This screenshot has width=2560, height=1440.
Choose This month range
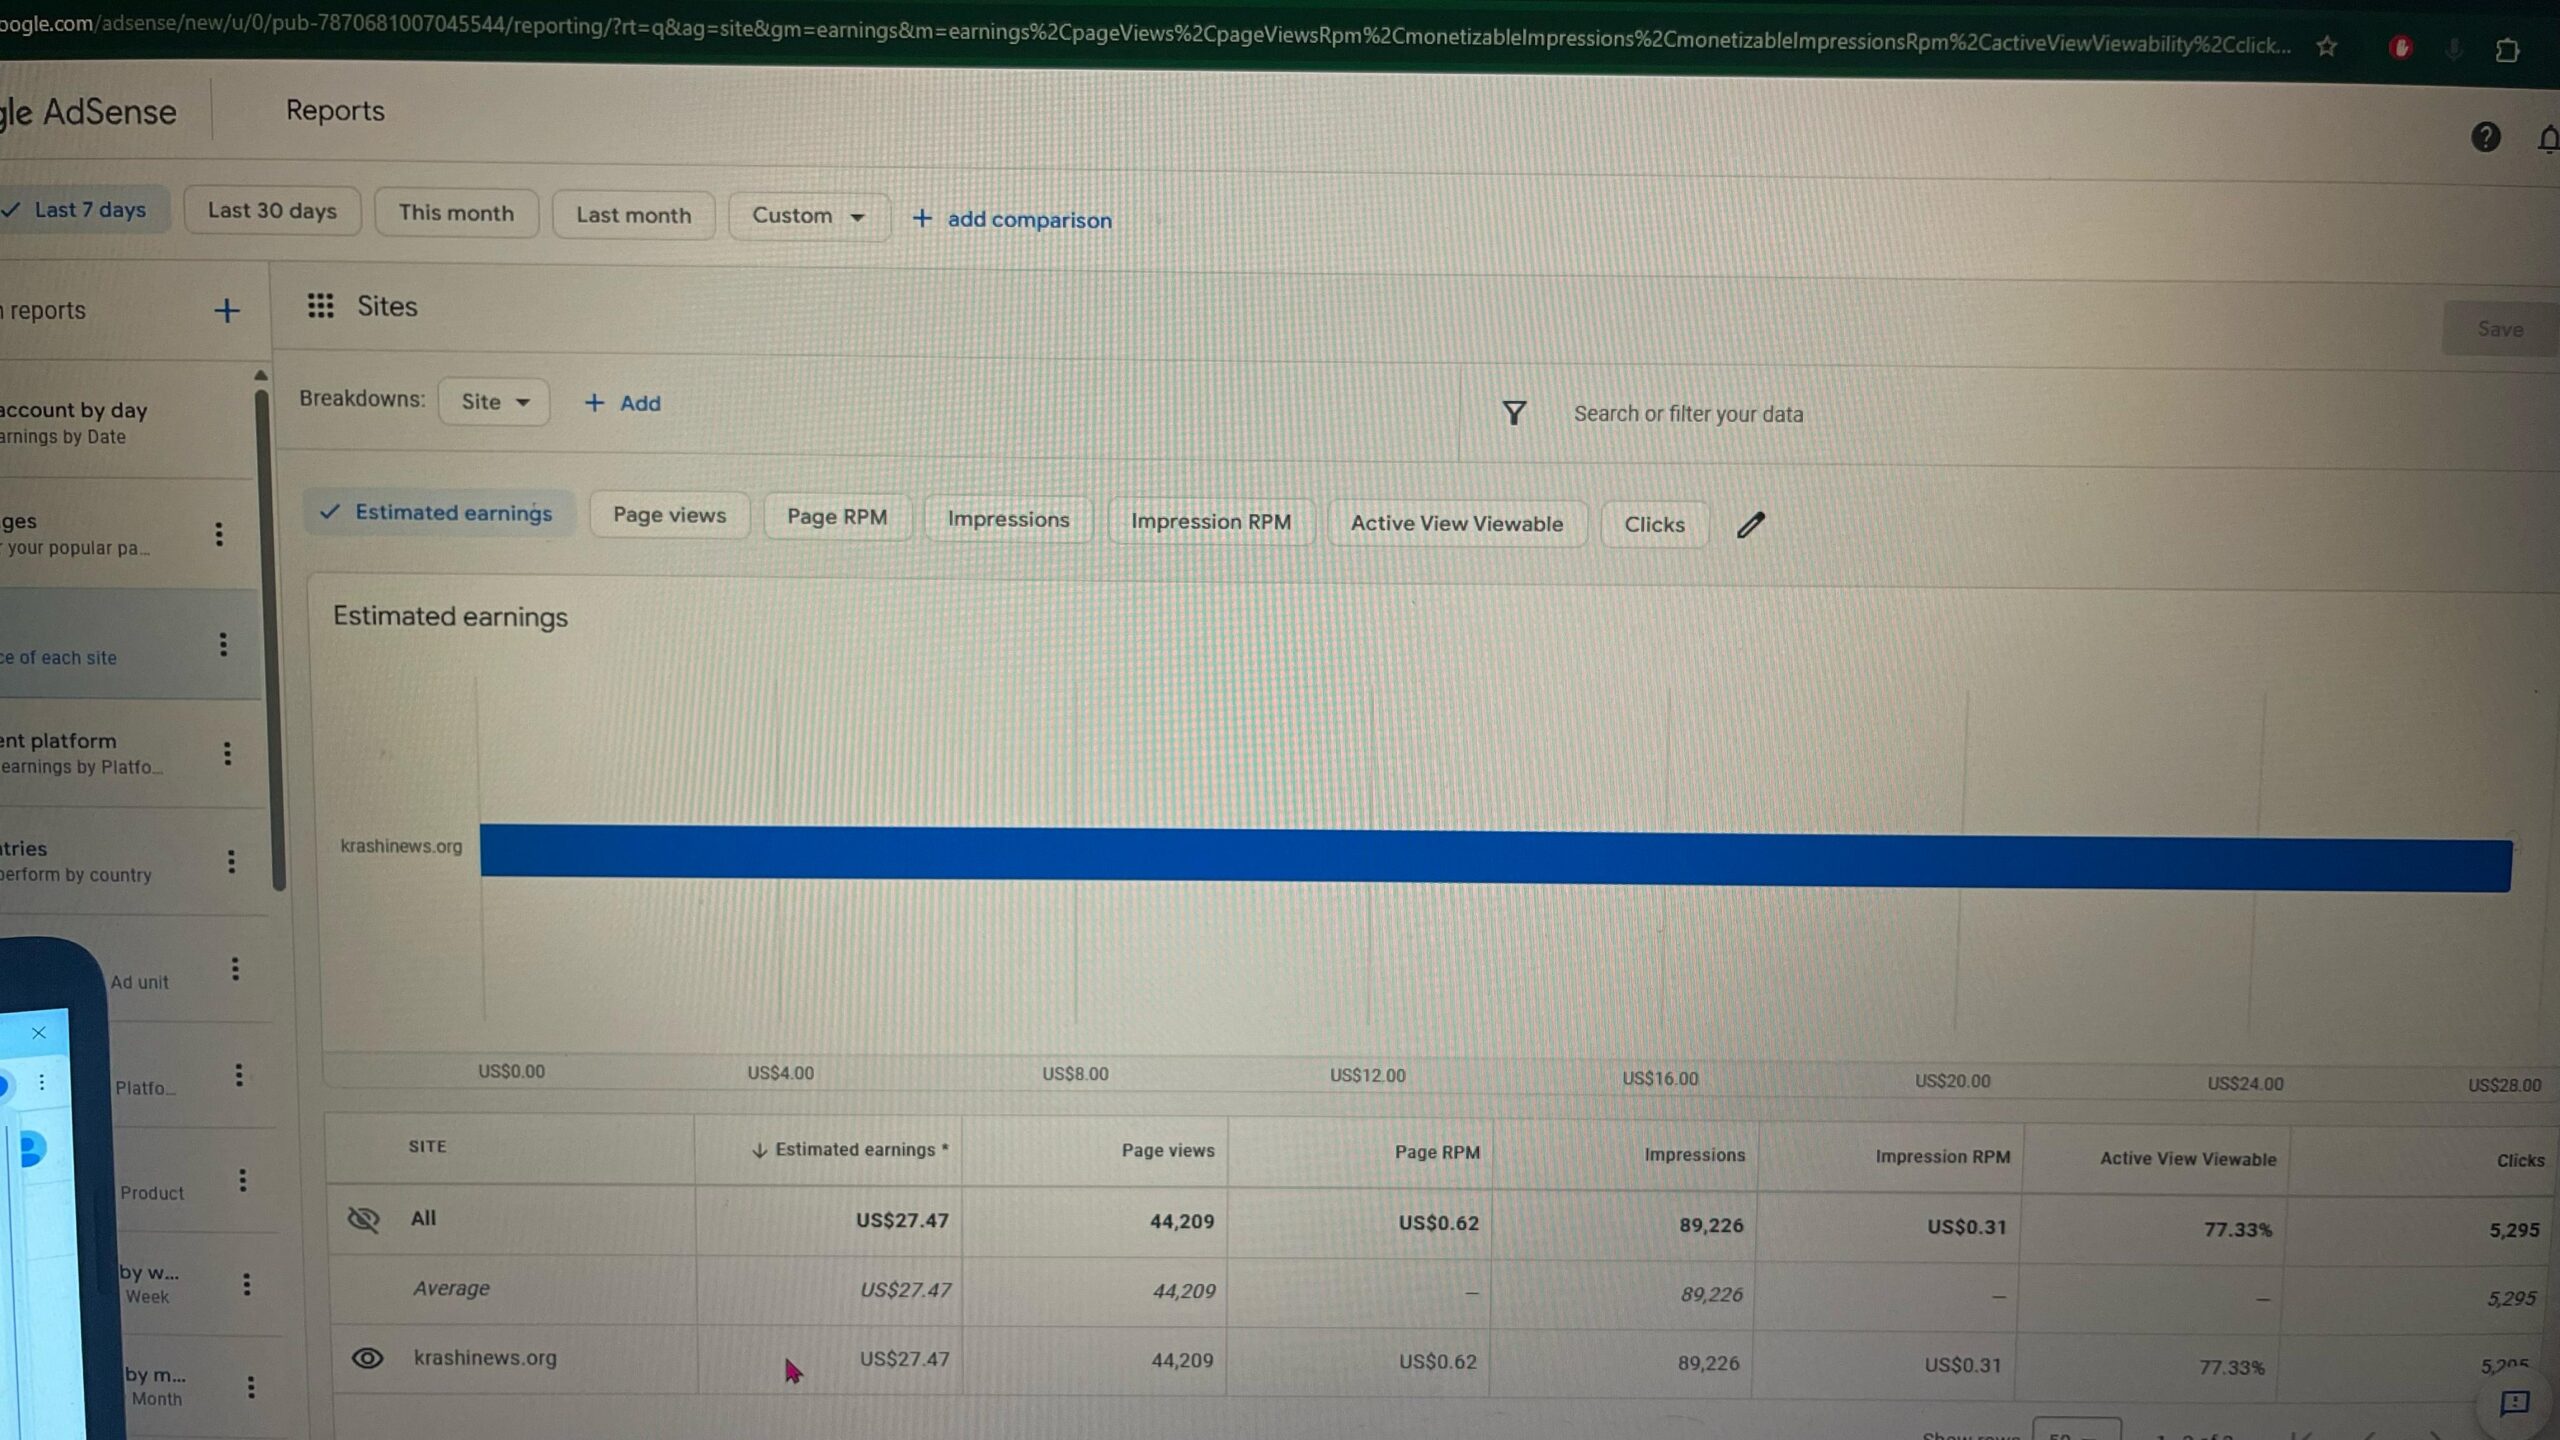click(456, 213)
